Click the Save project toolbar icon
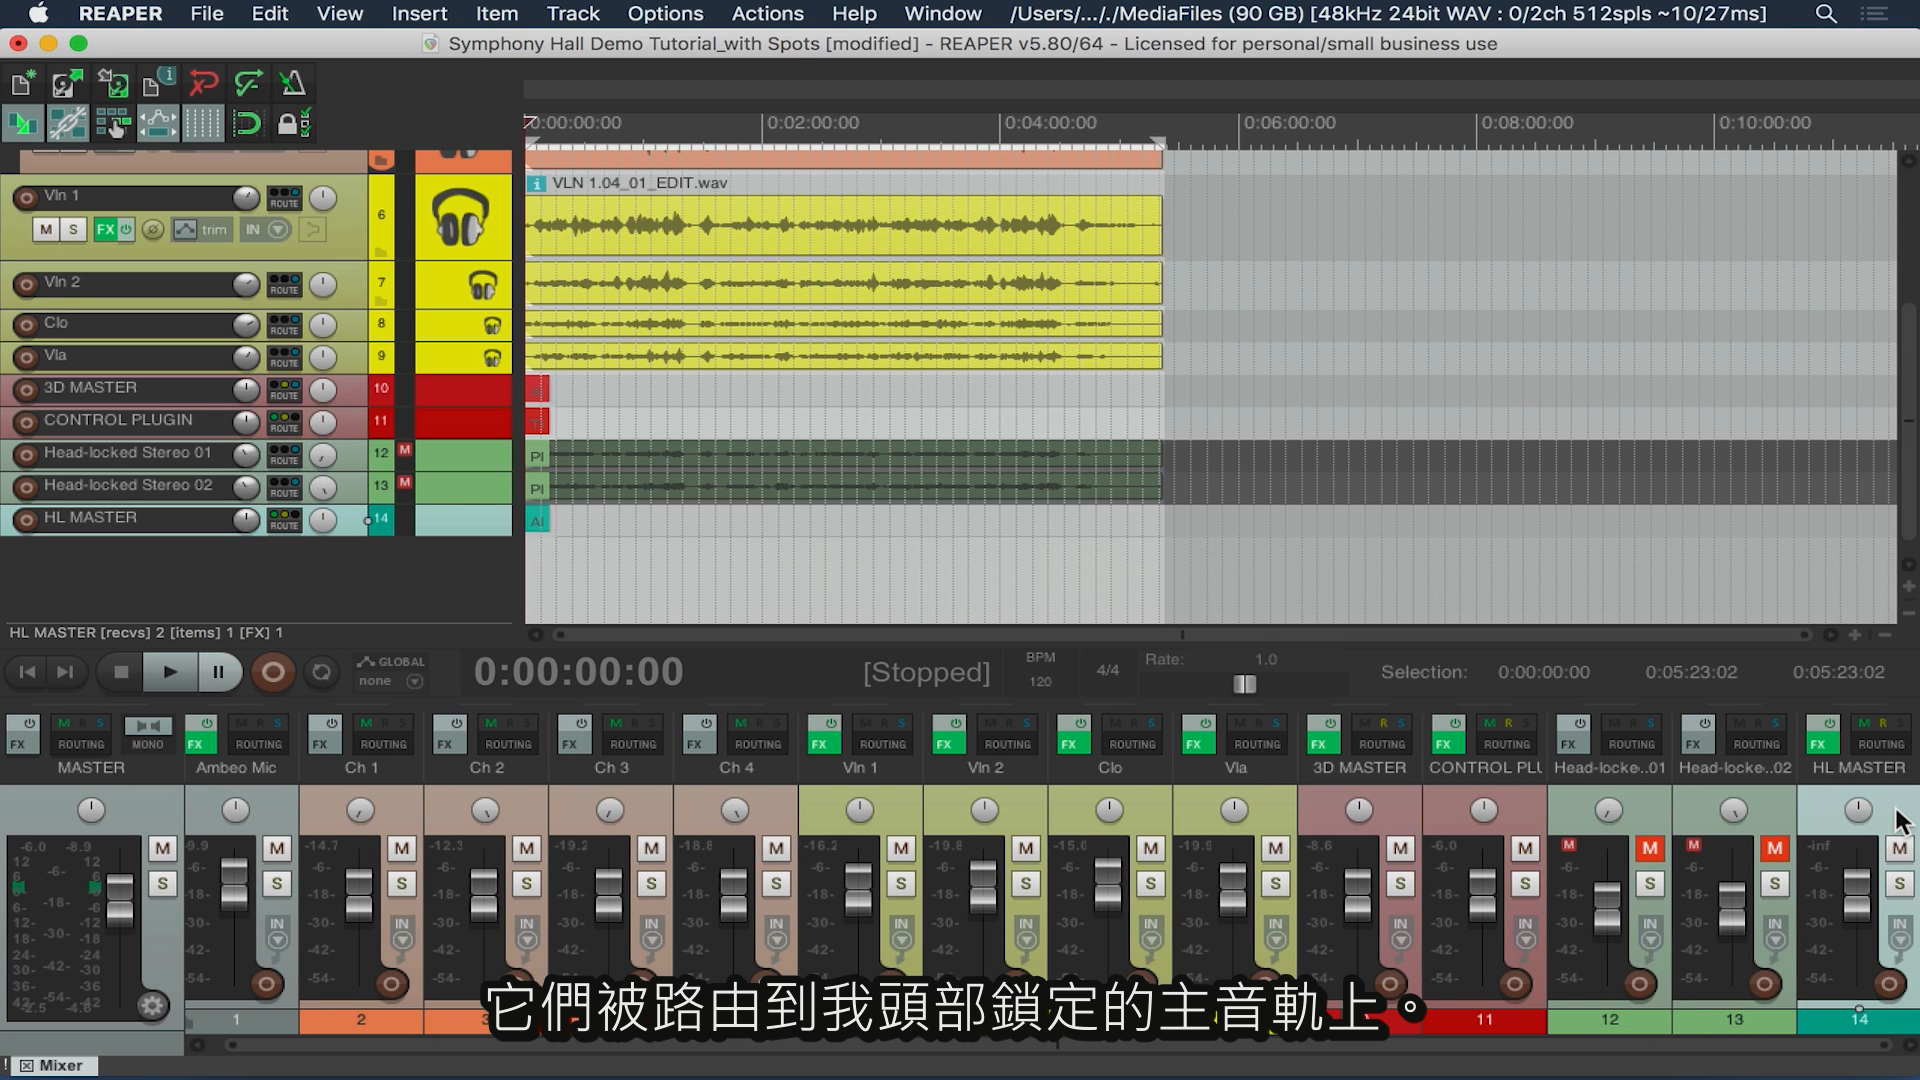This screenshot has width=1920, height=1080. [112, 83]
